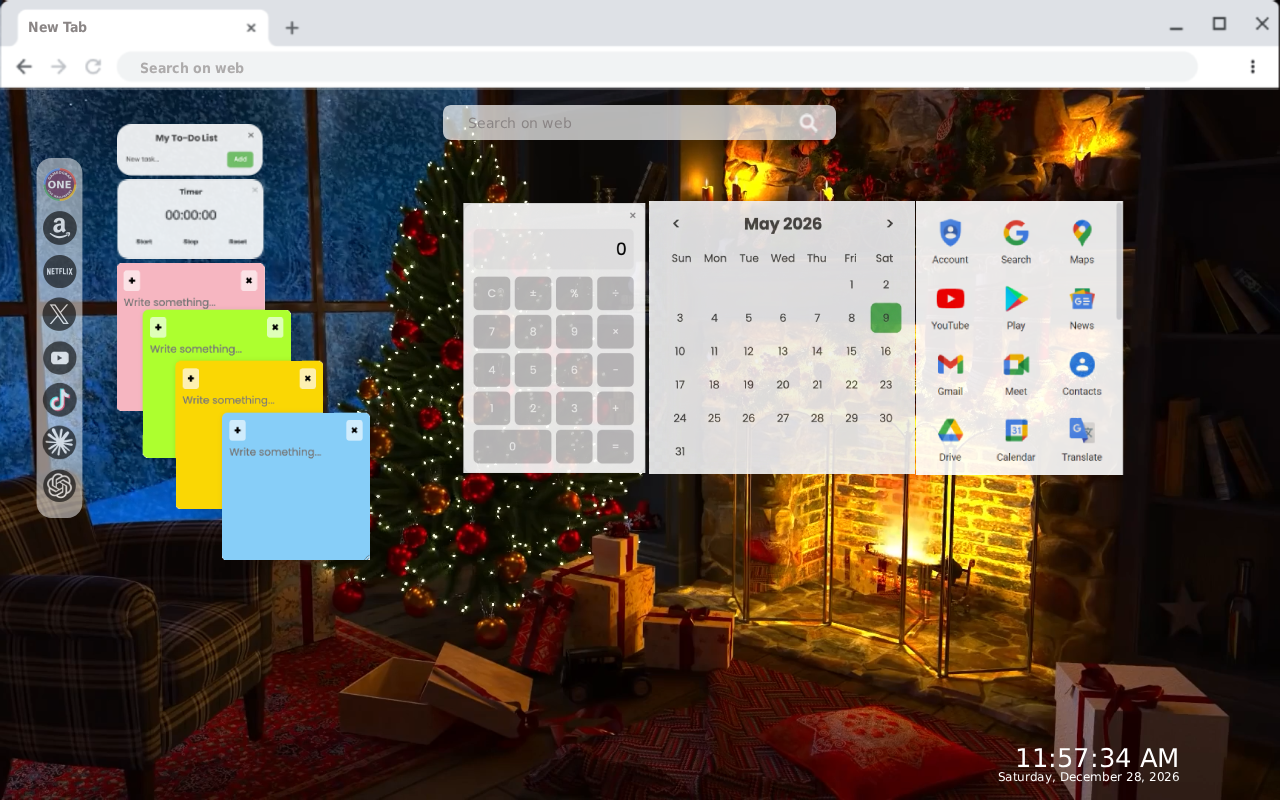Select May 9 on the calendar
The image size is (1280, 800).
(886, 318)
